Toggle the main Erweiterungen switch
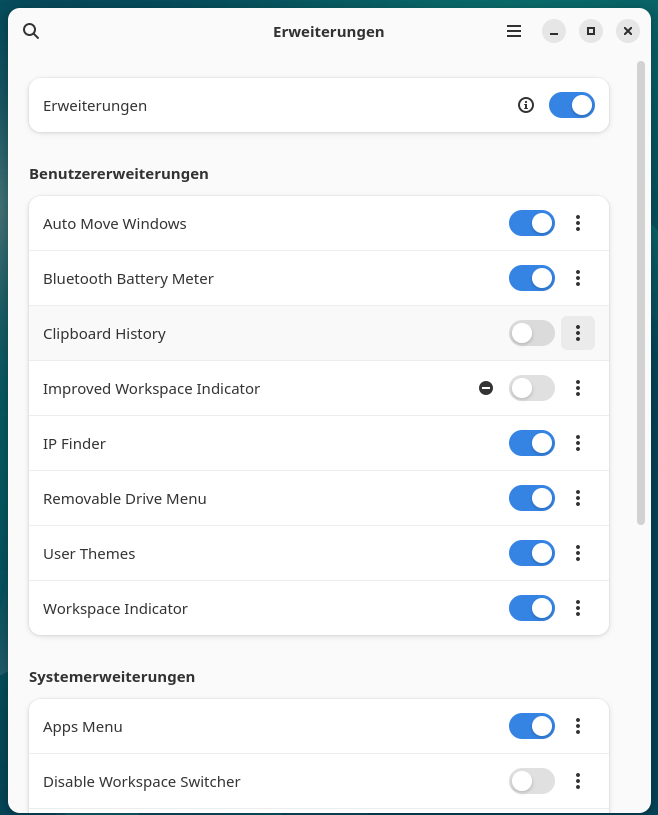This screenshot has height=815, width=658. (x=571, y=104)
